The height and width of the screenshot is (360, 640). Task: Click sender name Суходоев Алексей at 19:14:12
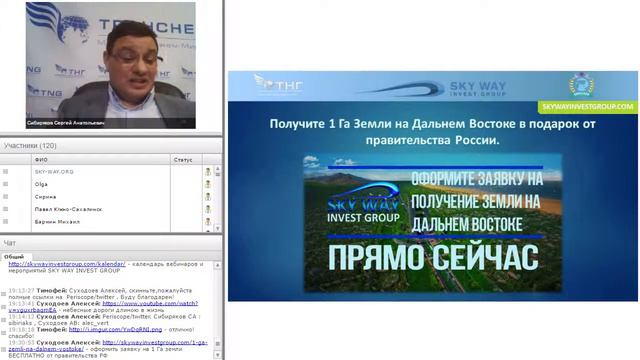68,317
